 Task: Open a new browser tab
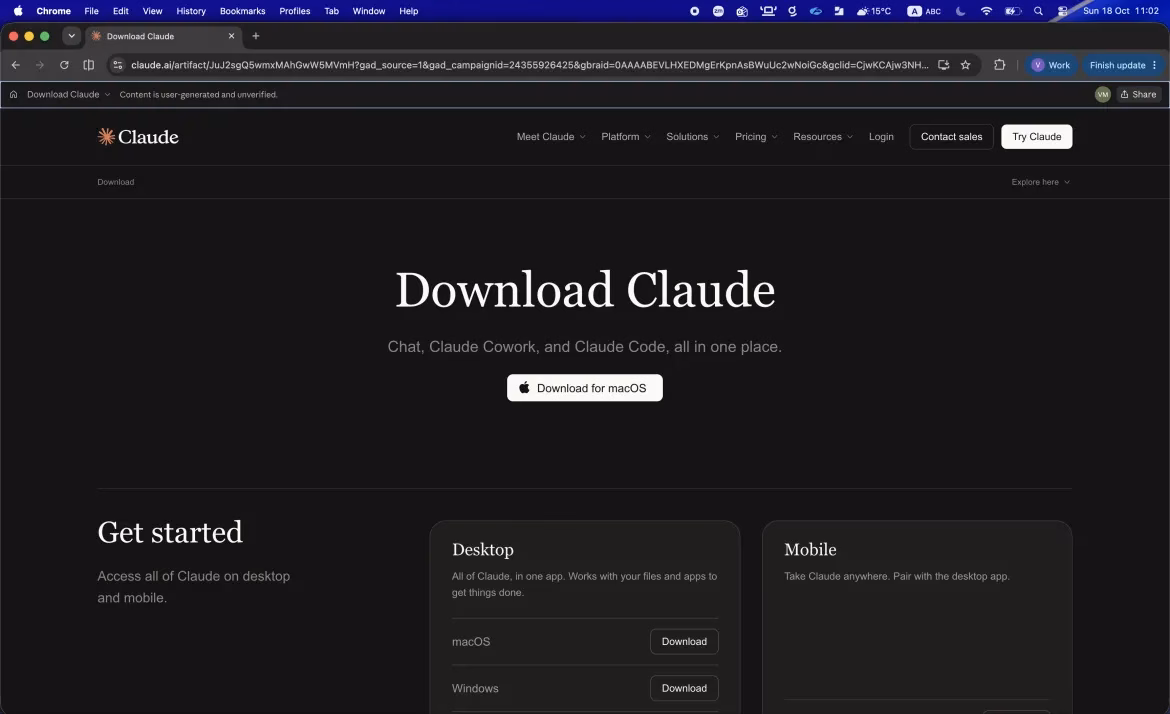[256, 36]
